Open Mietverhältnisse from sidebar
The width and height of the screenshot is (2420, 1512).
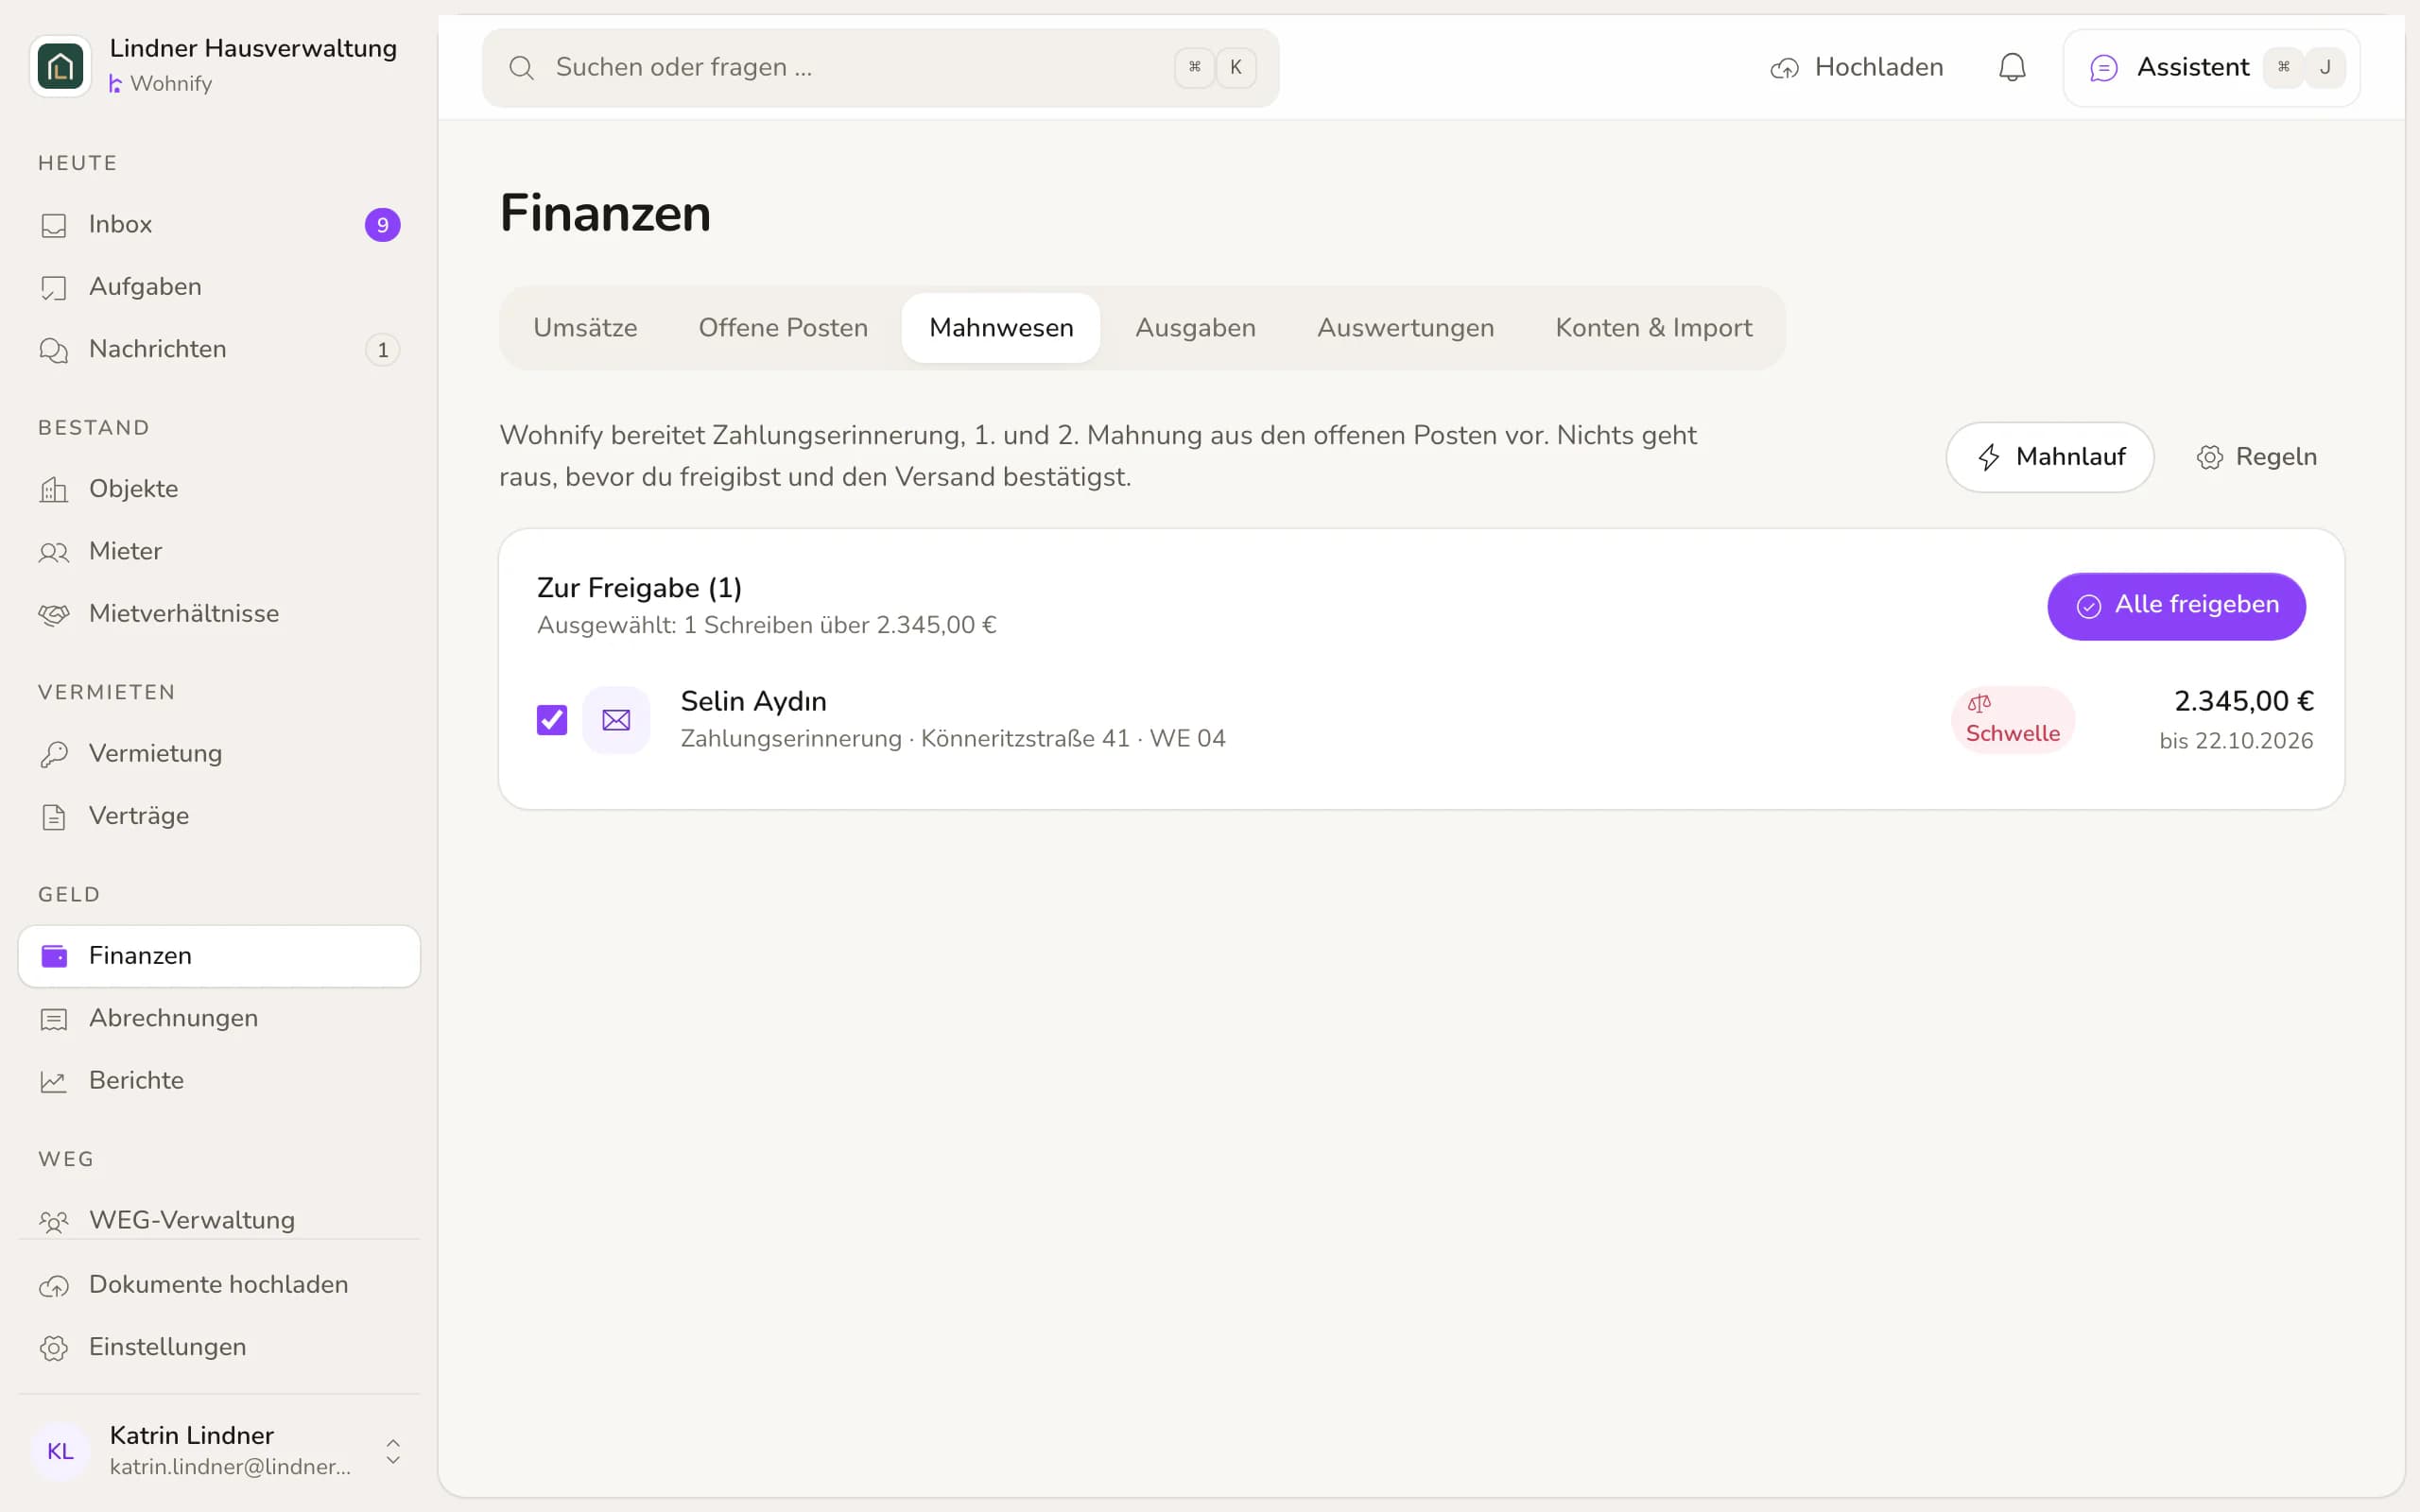pyautogui.click(x=219, y=613)
